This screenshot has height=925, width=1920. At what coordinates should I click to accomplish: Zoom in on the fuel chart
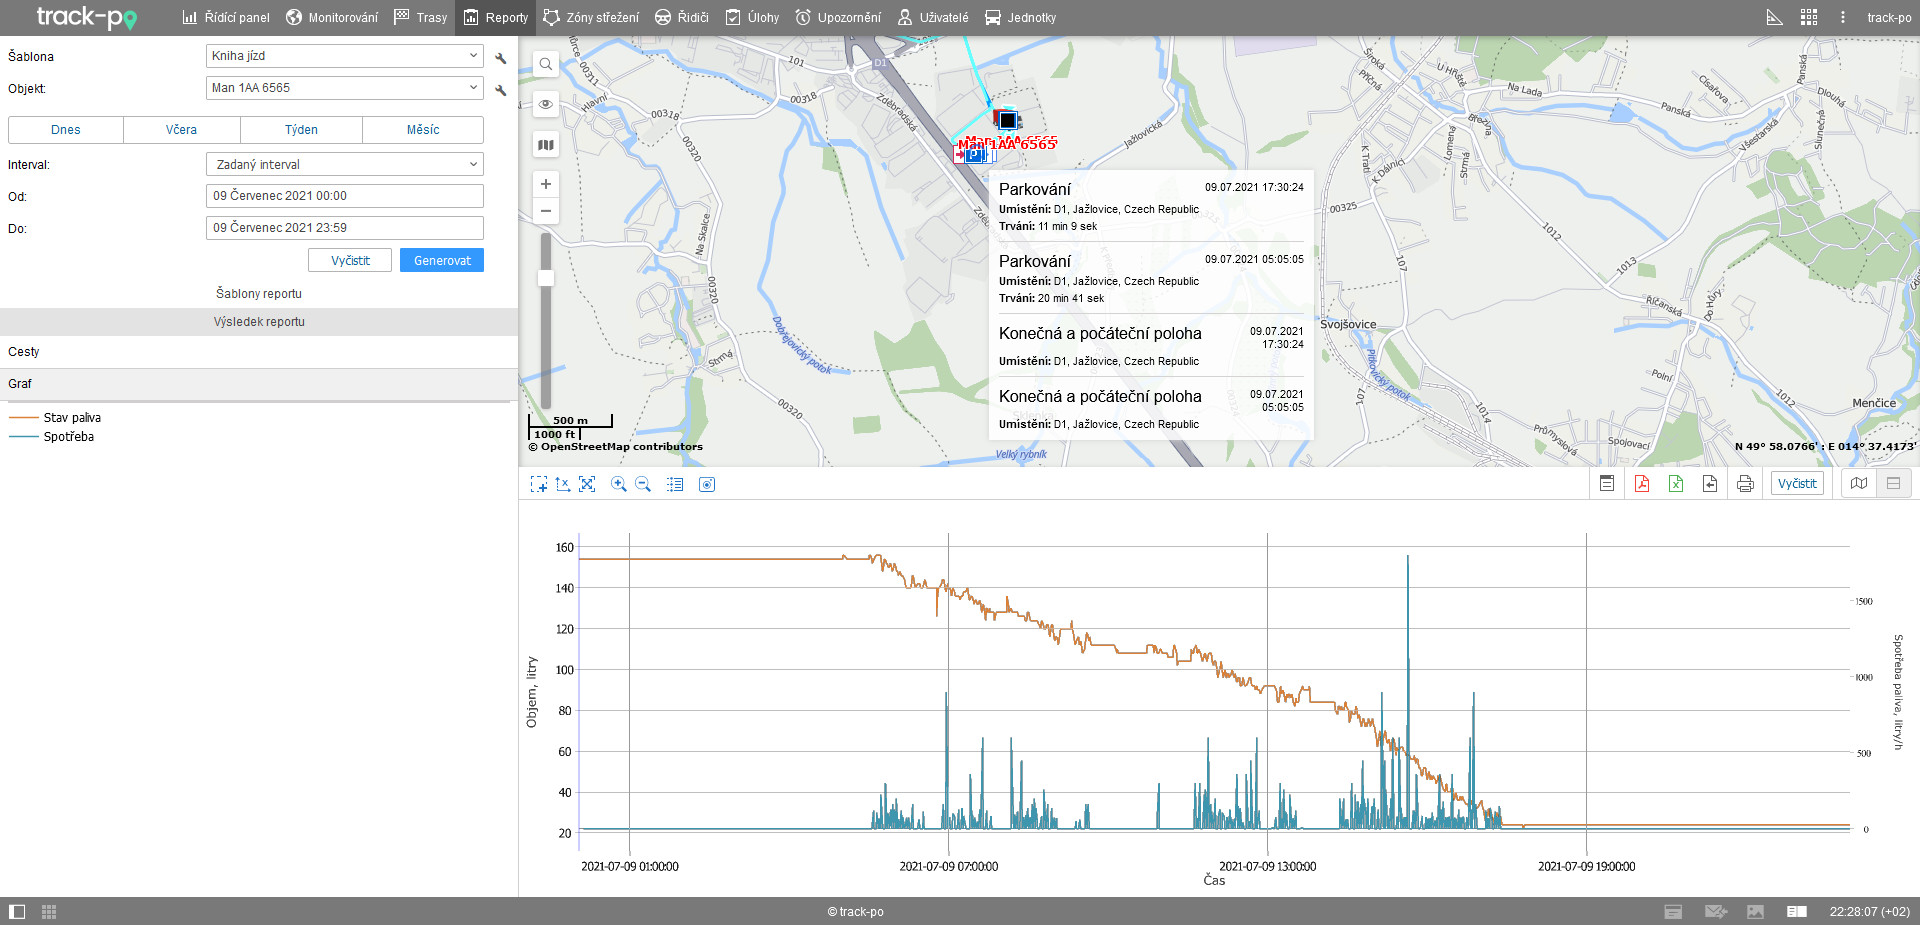click(619, 484)
